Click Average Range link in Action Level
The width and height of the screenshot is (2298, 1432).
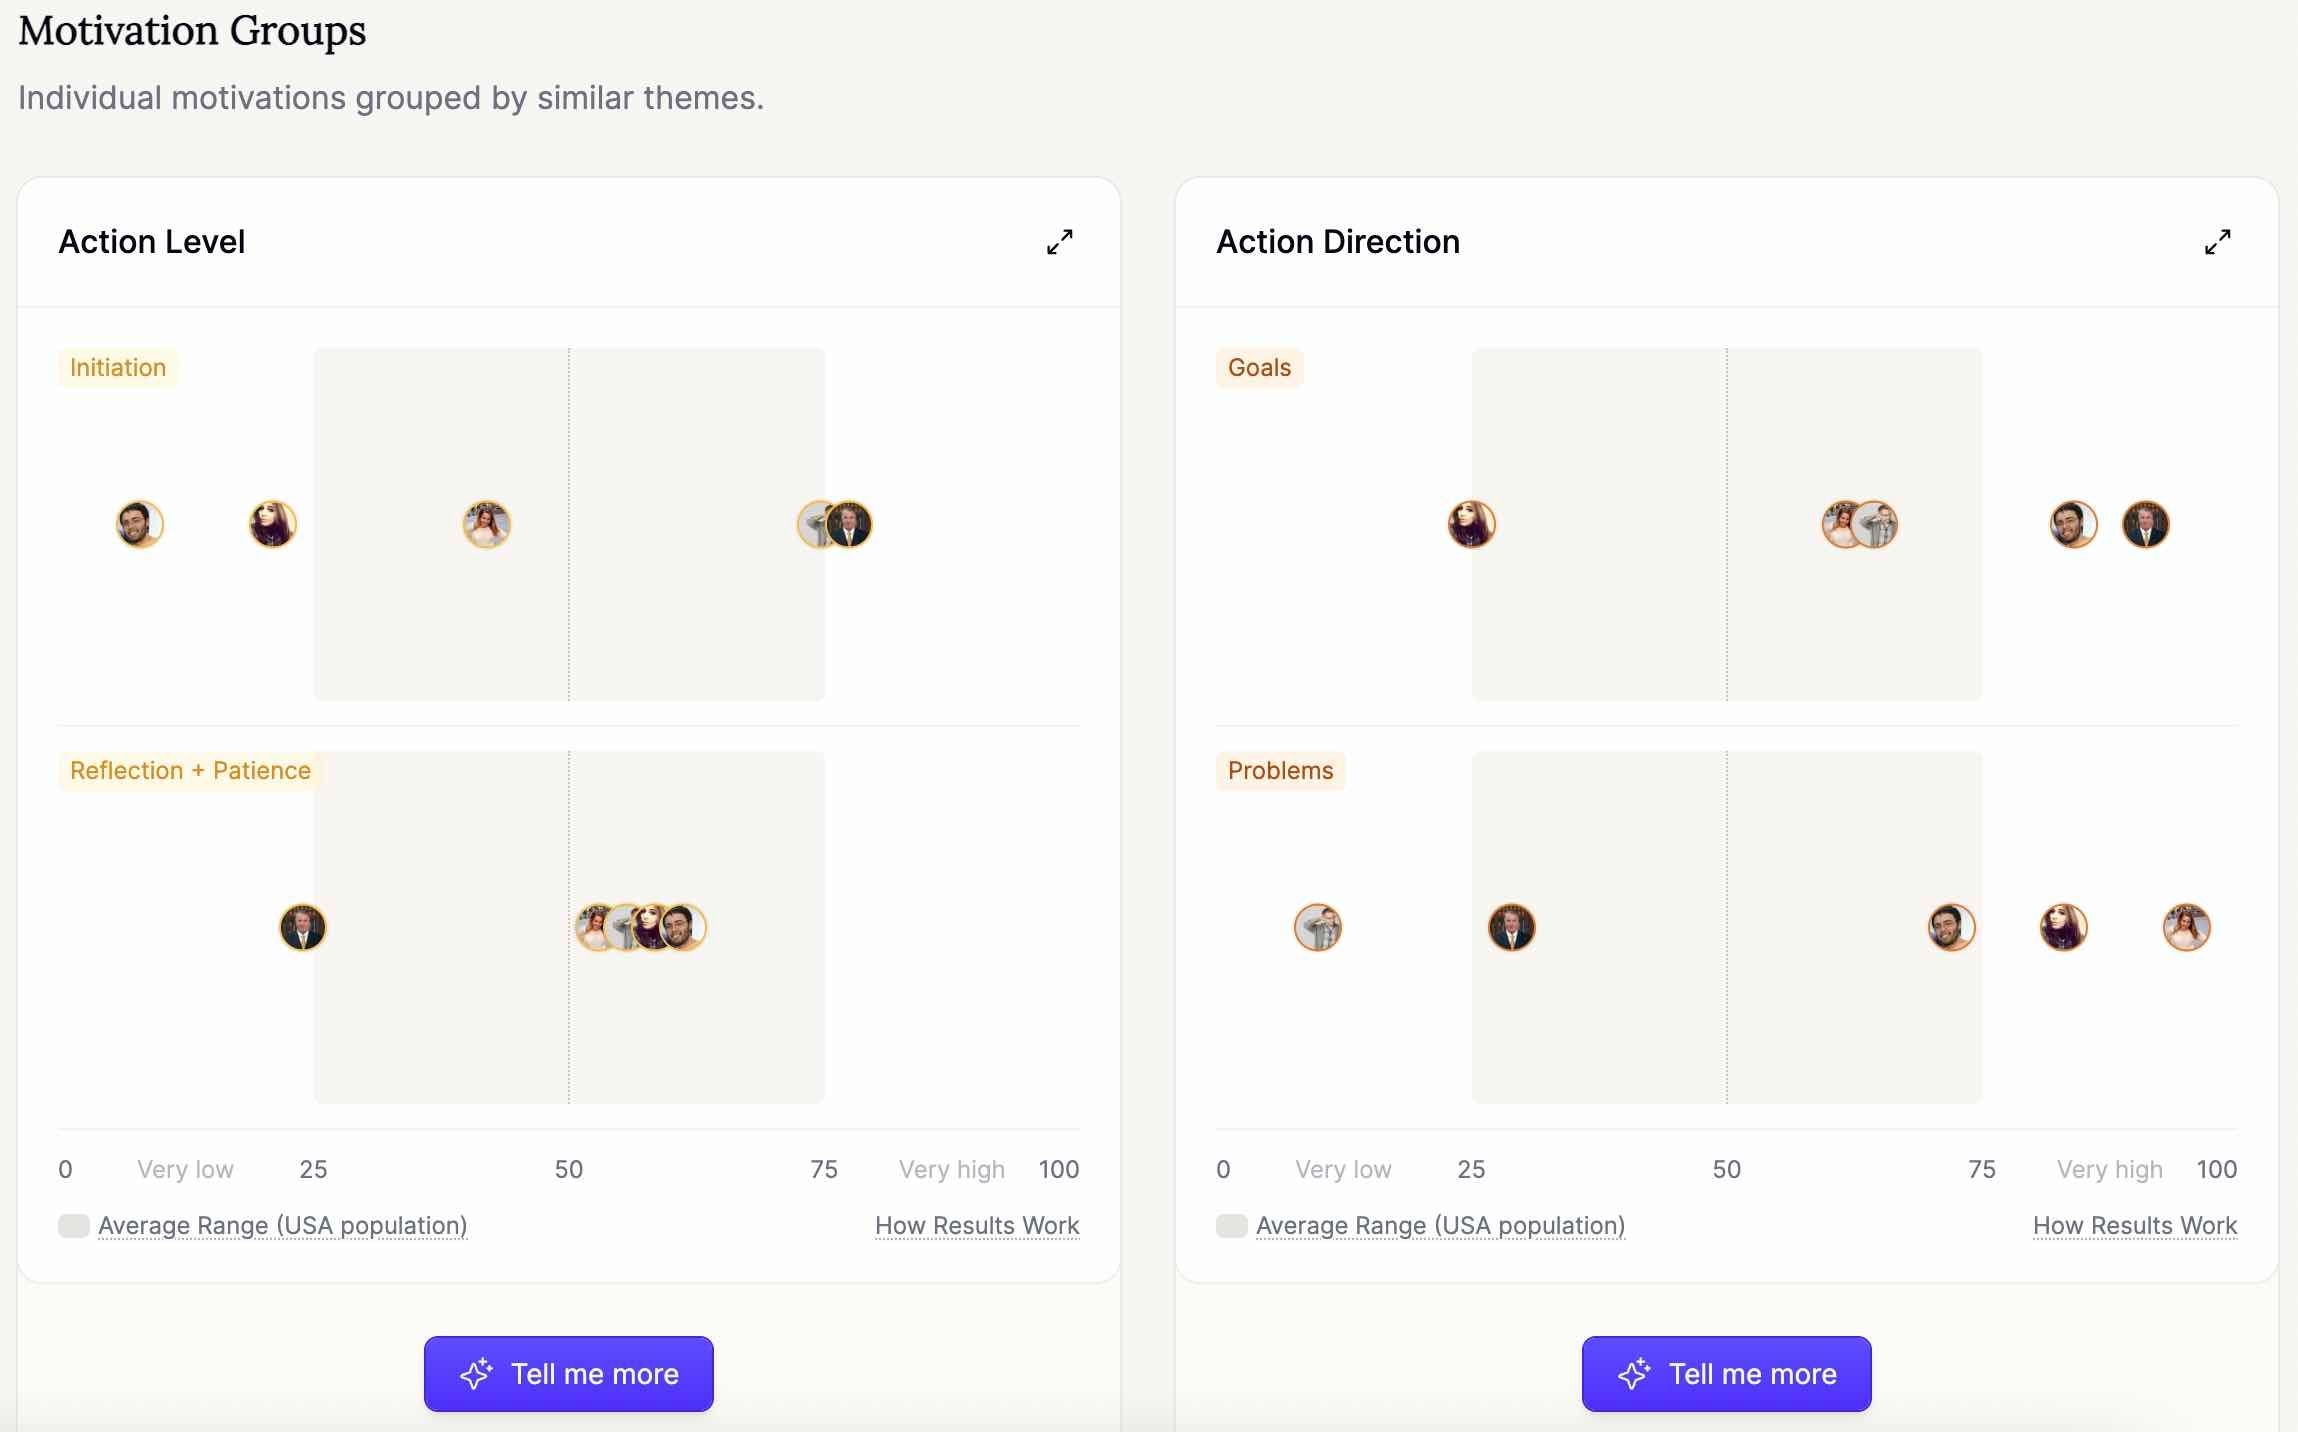pyautogui.click(x=283, y=1225)
